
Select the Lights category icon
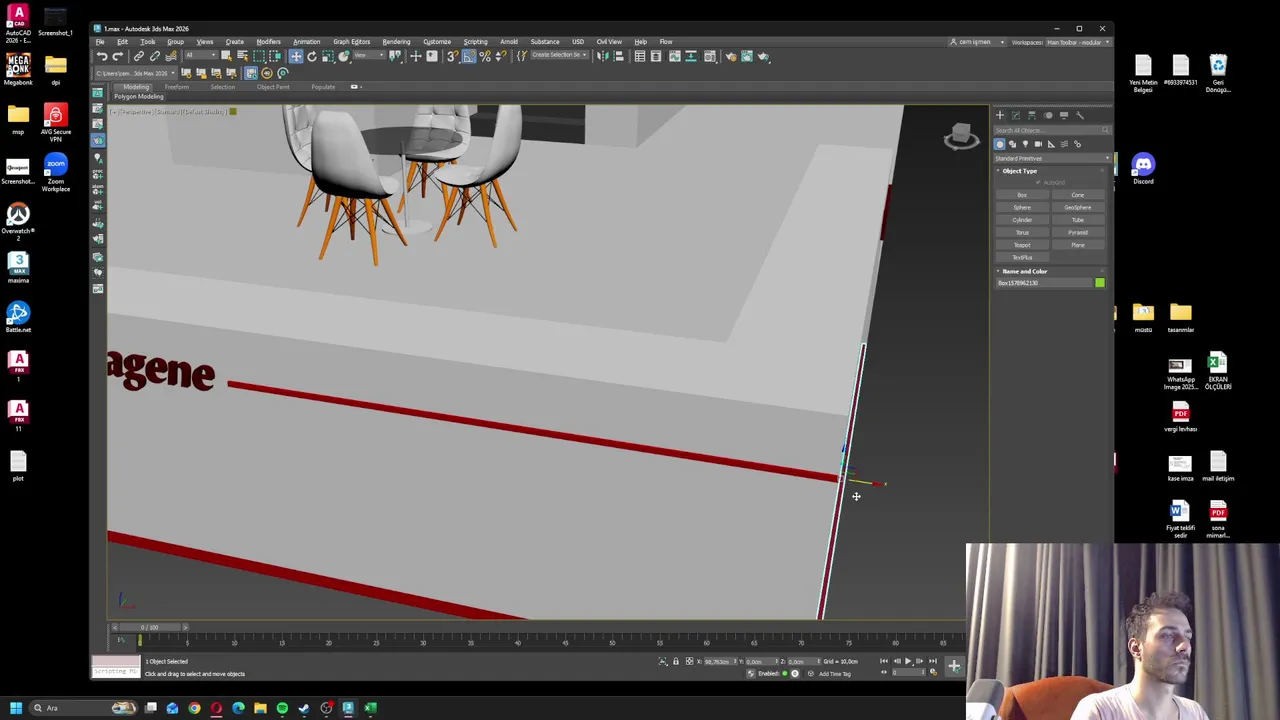(1025, 144)
